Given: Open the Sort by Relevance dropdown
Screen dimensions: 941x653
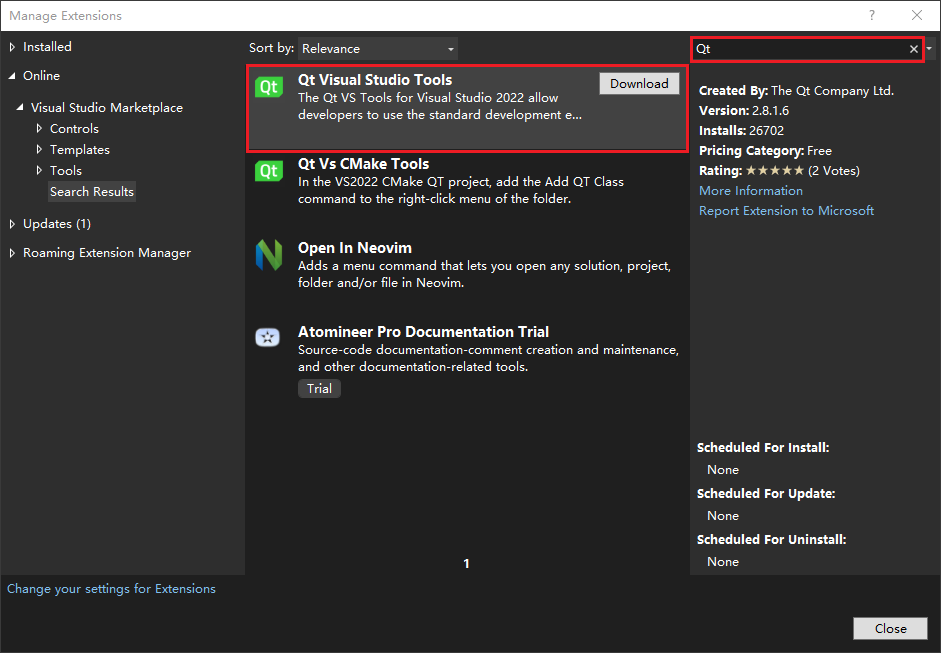Looking at the screenshot, I should click(377, 49).
